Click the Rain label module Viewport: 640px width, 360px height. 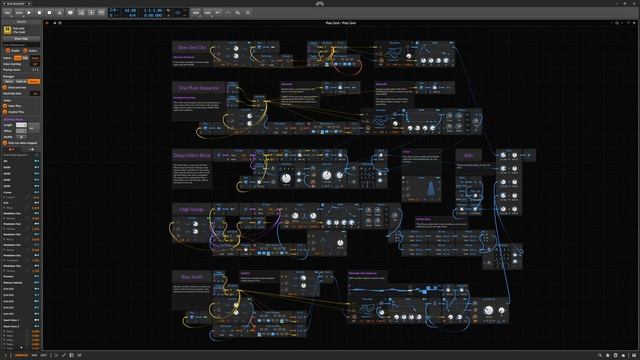469,156
